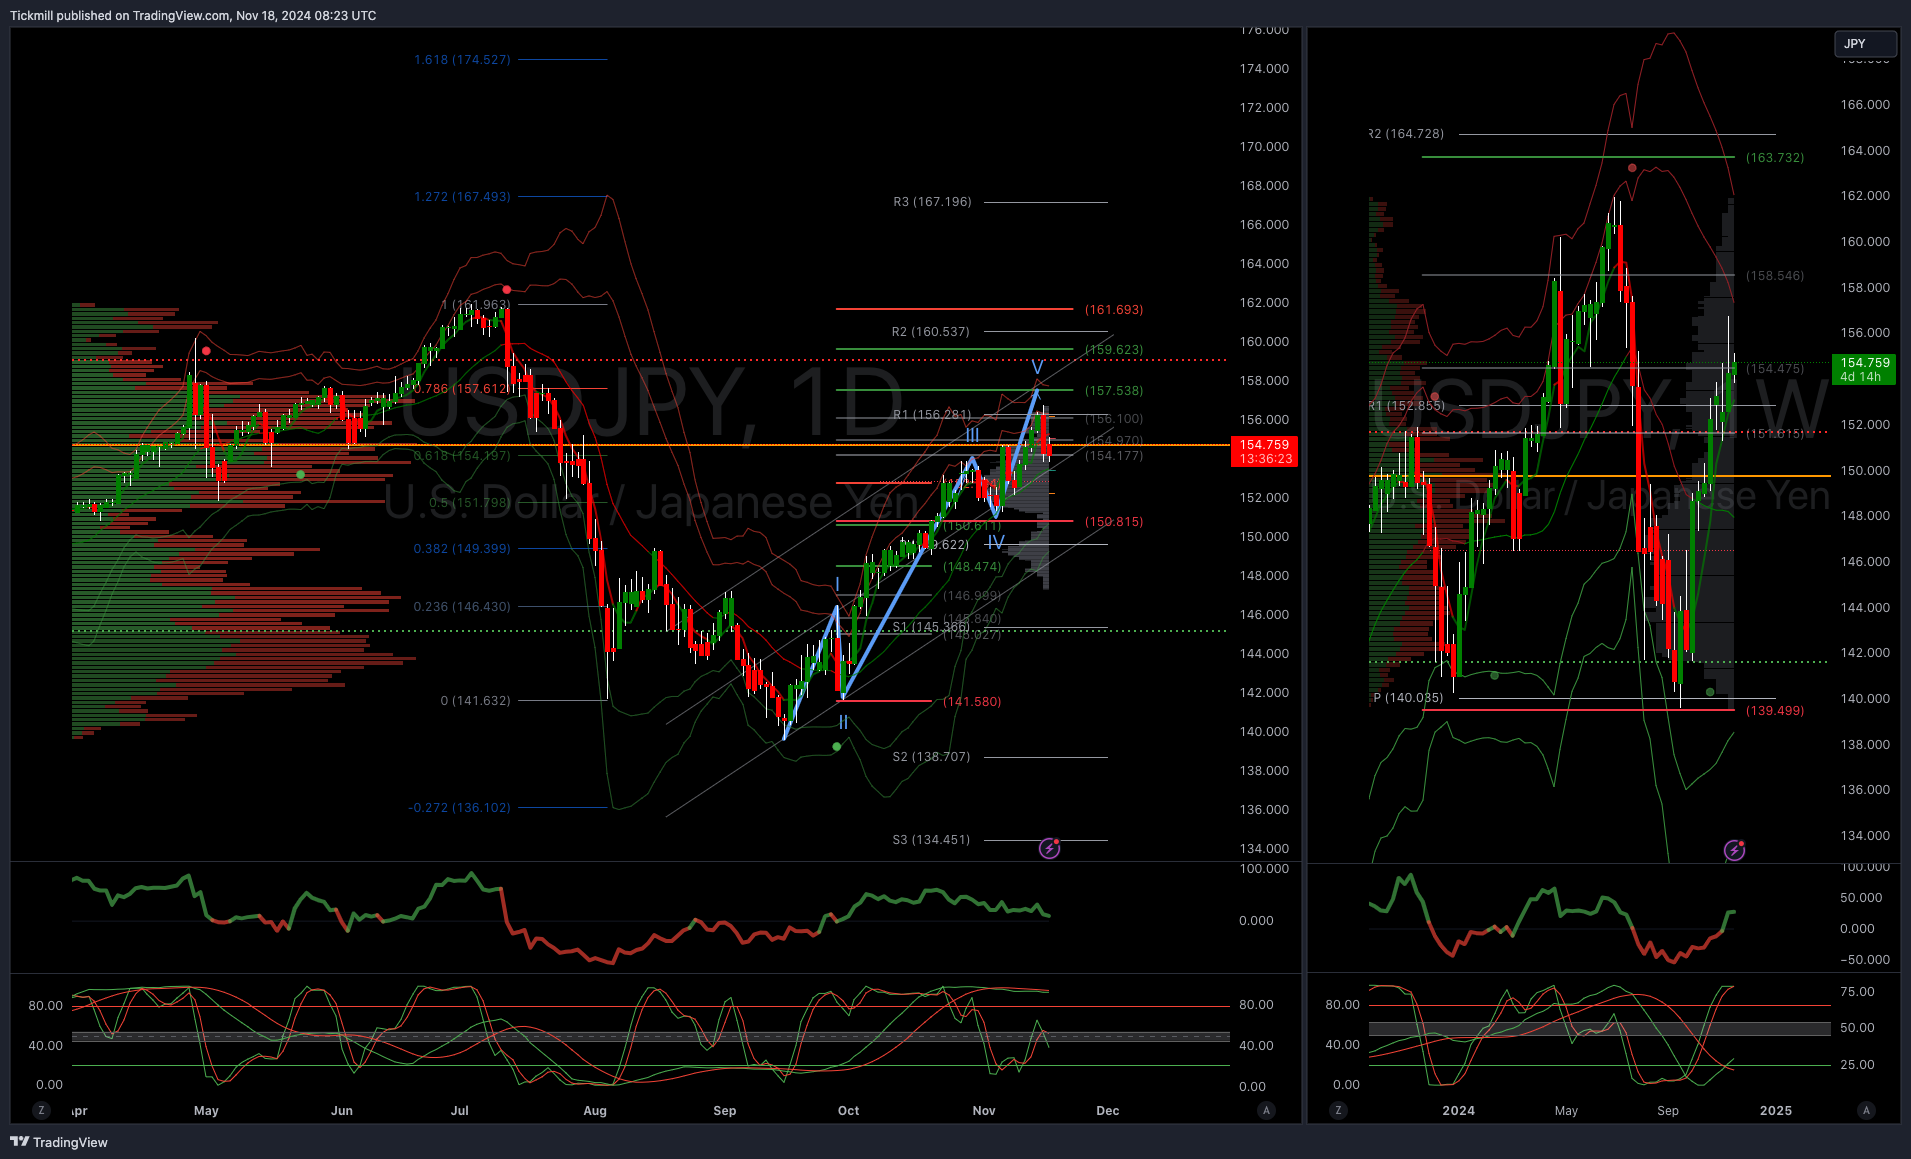The width and height of the screenshot is (1911, 1159).
Task: Select the green (148.474) level label
Action: [972, 567]
